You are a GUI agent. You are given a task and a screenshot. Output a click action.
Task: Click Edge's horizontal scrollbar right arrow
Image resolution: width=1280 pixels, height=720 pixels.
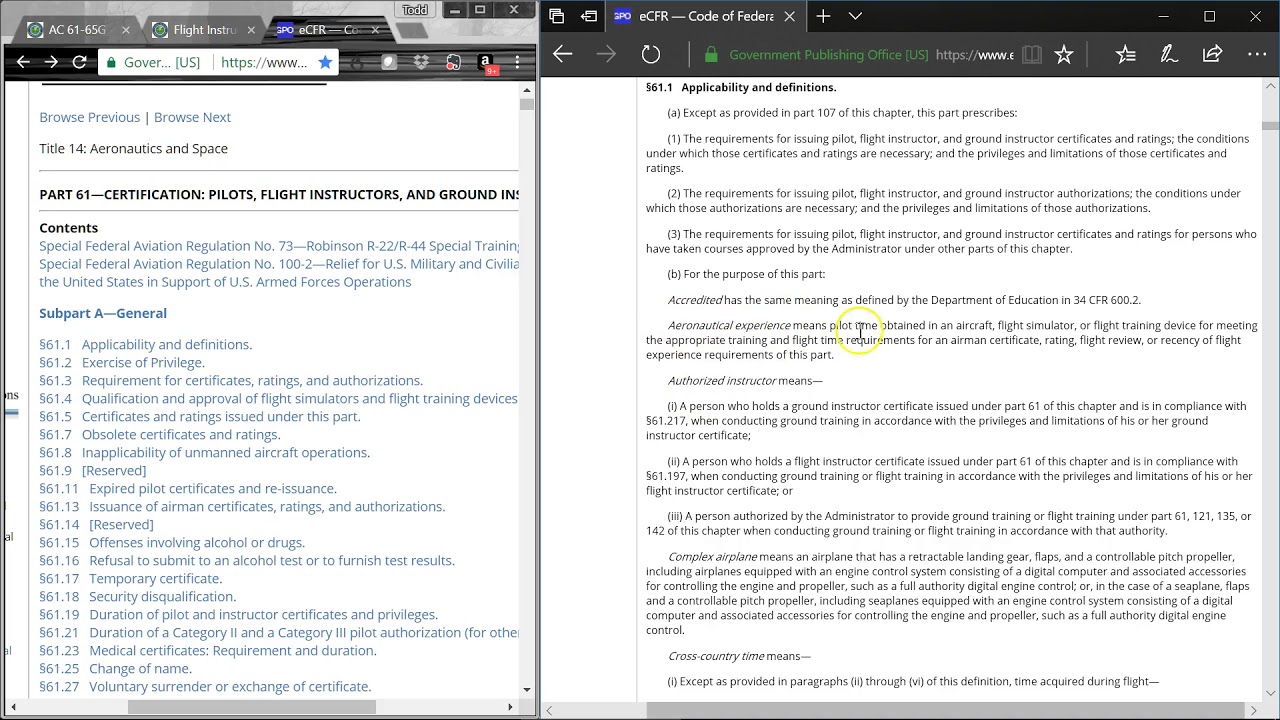(x=1253, y=710)
